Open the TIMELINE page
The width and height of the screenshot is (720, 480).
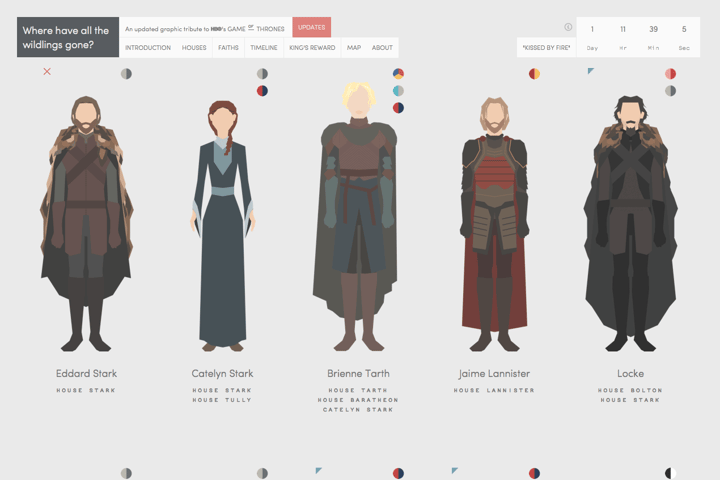click(x=264, y=47)
